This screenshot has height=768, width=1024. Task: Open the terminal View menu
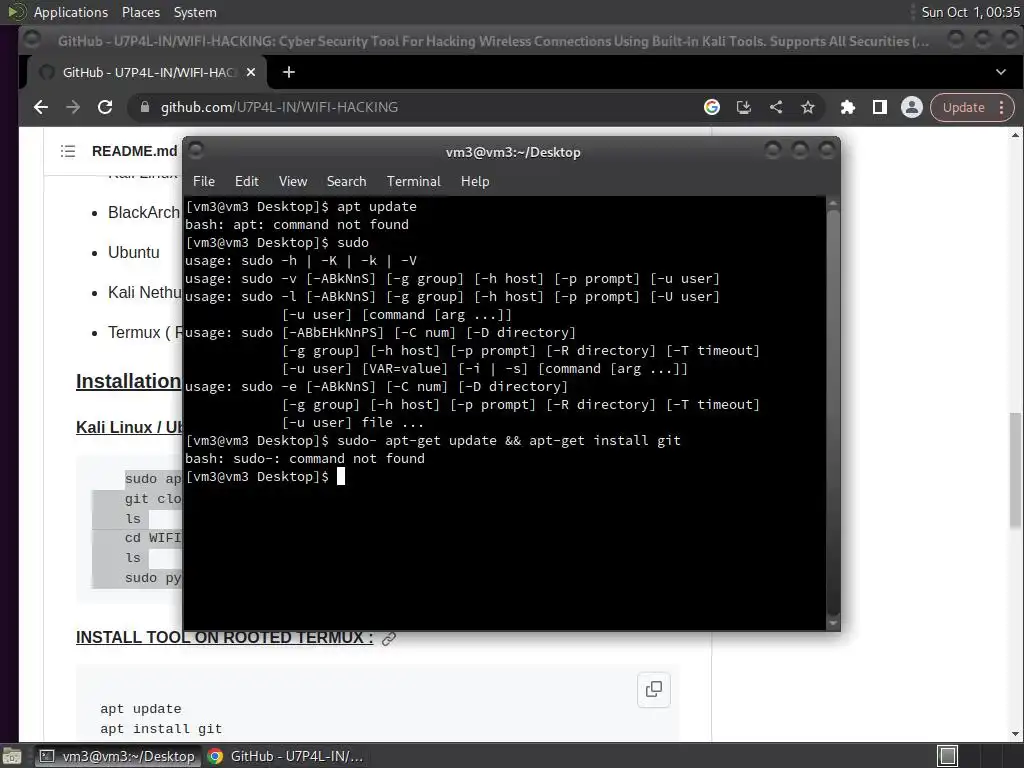tap(293, 182)
